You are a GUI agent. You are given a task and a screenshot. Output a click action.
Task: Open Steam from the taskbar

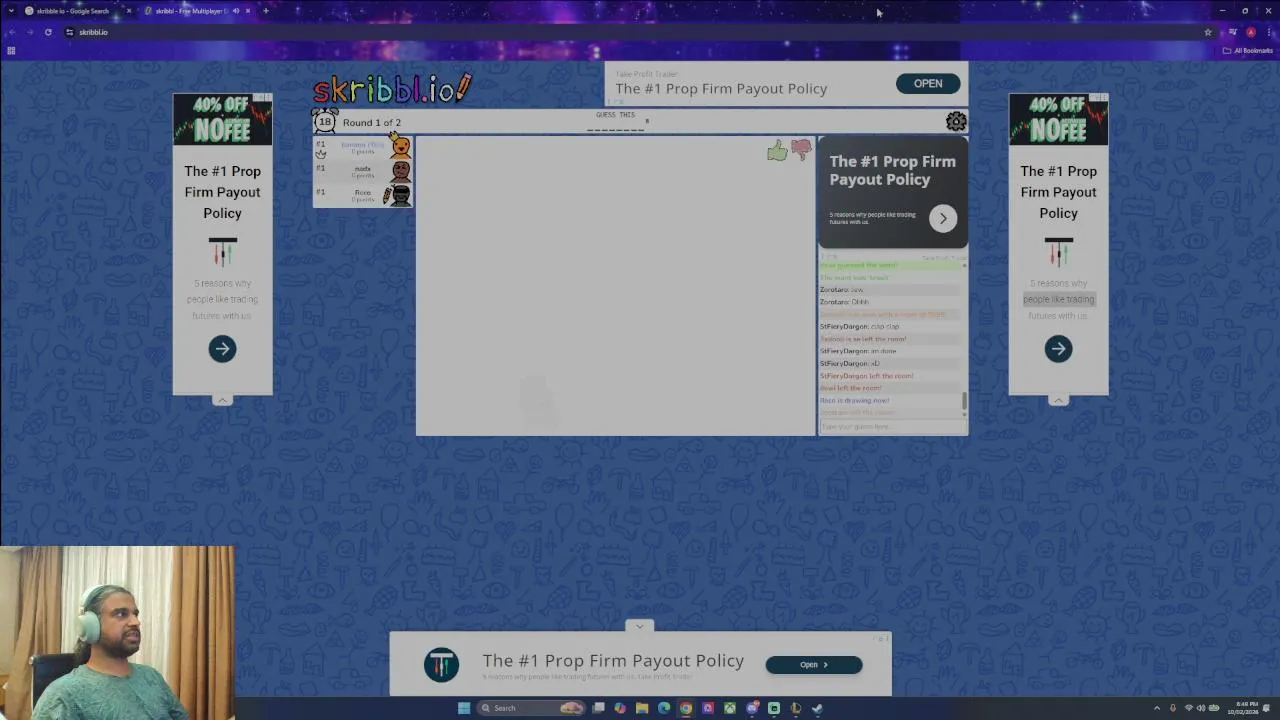pos(818,708)
